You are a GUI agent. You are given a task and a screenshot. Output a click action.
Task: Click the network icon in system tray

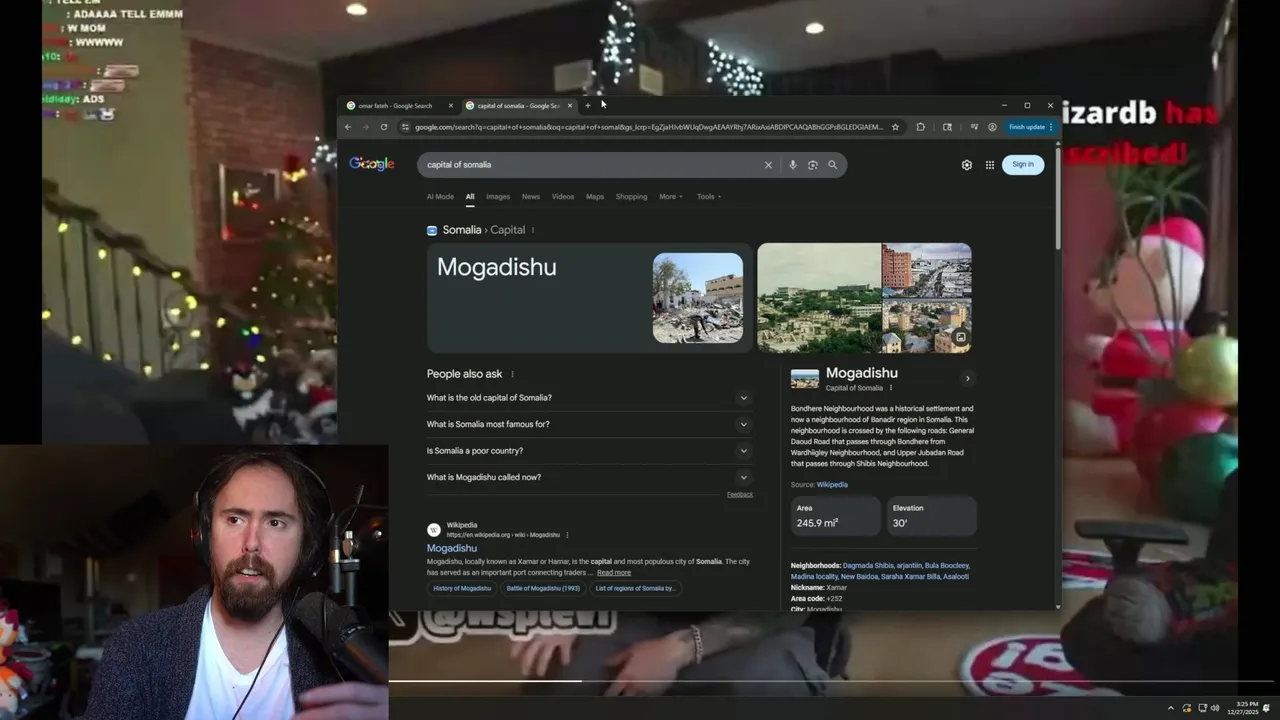[x=1201, y=708]
